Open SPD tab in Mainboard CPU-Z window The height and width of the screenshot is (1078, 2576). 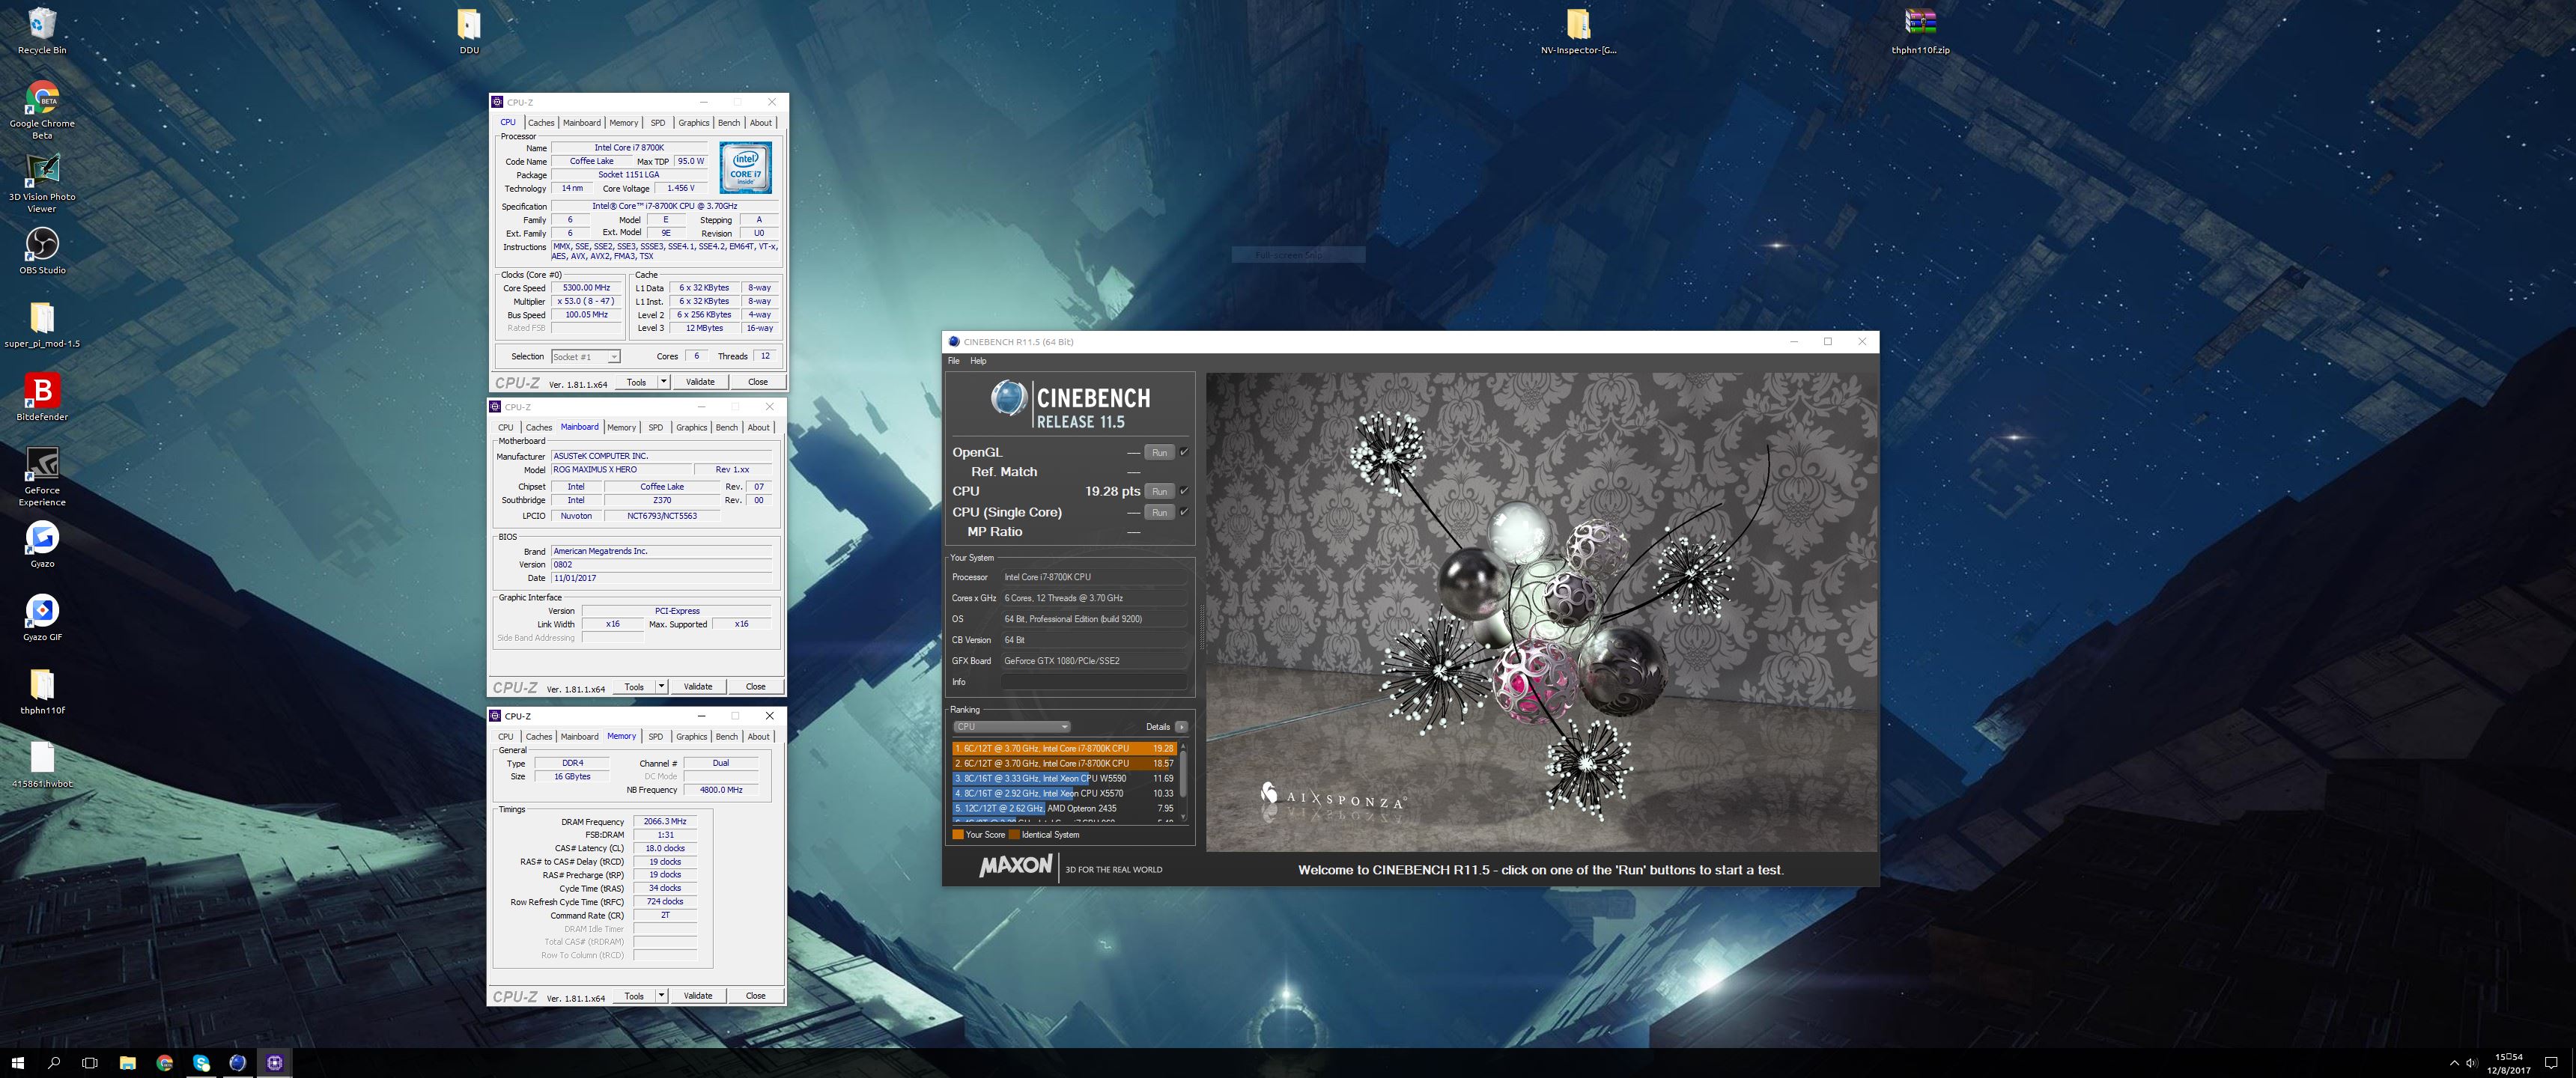point(655,428)
